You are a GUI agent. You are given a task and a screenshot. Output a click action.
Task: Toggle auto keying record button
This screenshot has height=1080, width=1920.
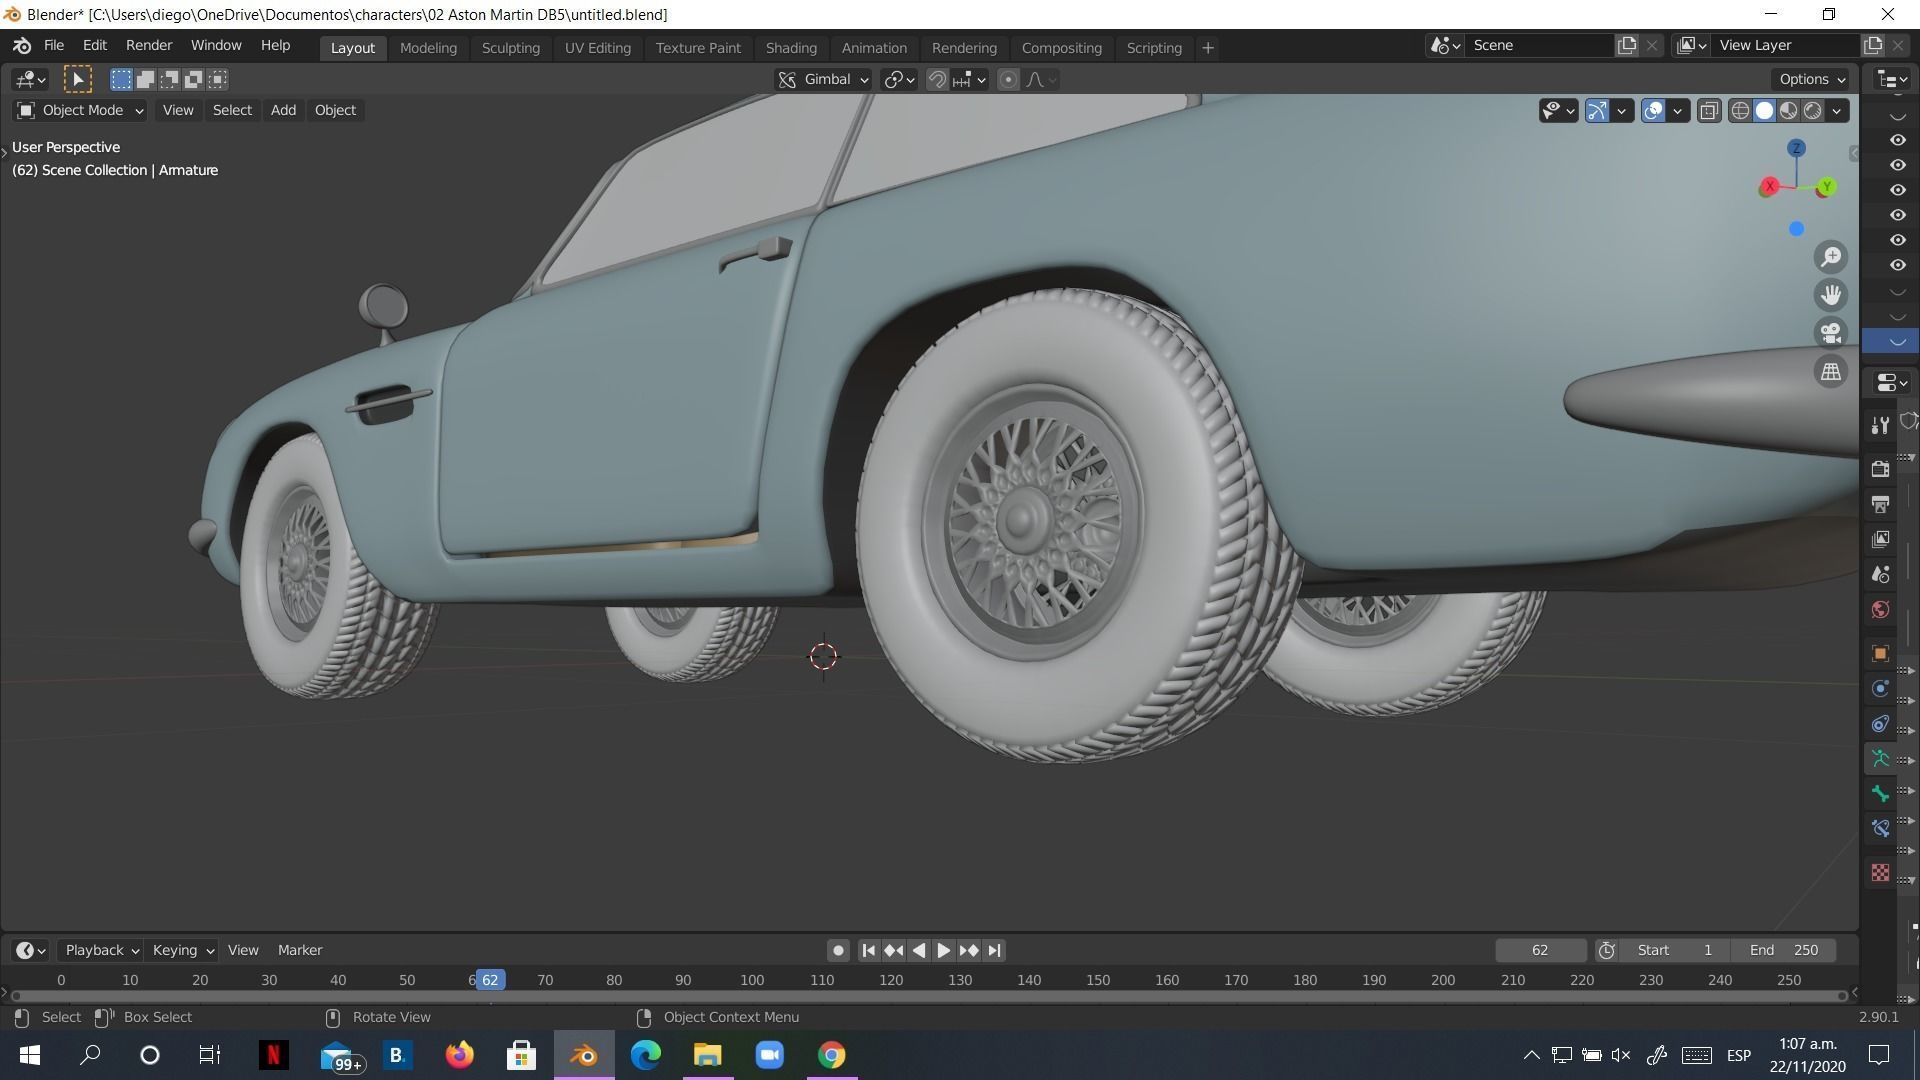click(x=838, y=950)
